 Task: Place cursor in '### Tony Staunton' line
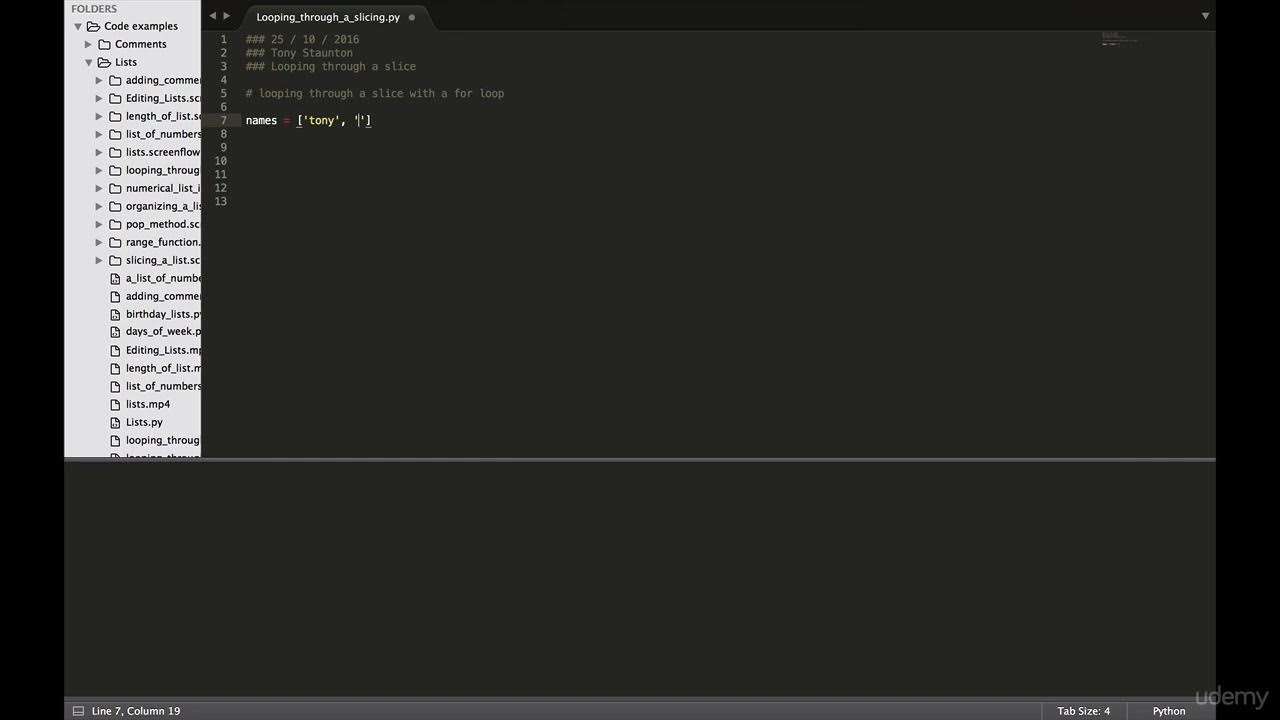click(299, 53)
